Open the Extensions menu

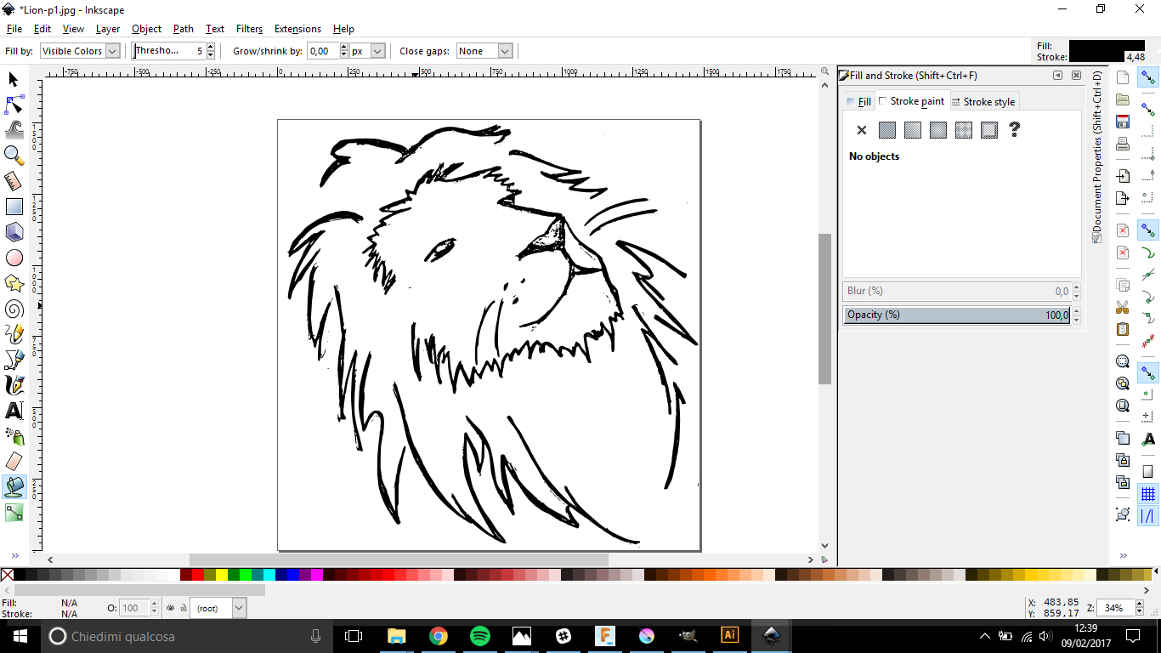point(298,29)
